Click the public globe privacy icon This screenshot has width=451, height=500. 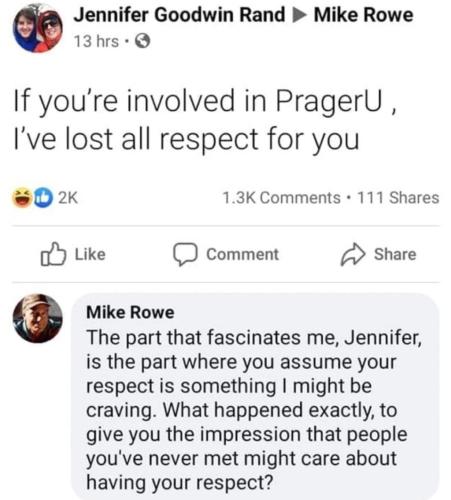coord(142,42)
